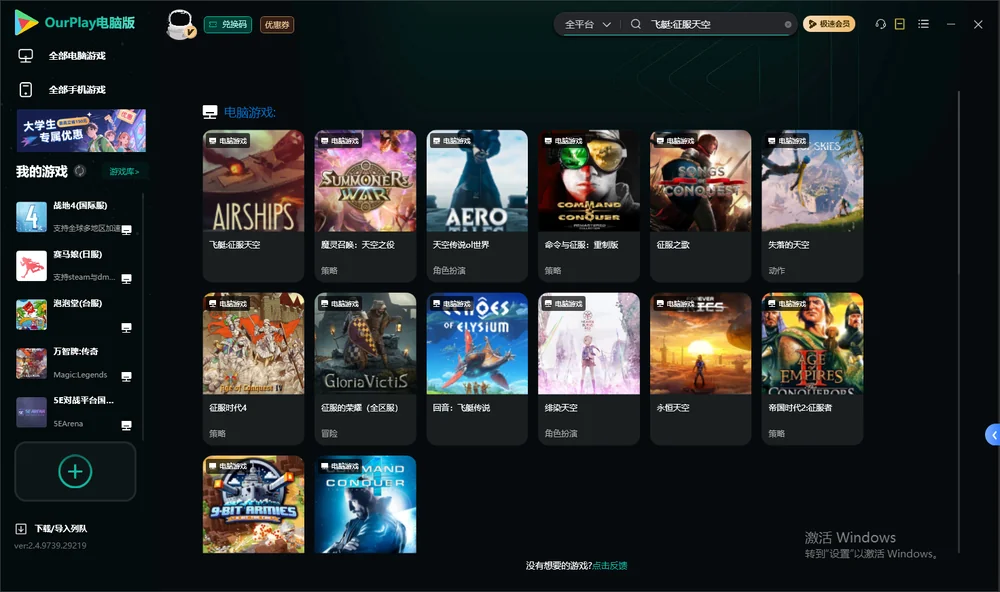1000x592 pixels.
Task: Open the 征服的荣耀(全区服) game card
Action: (365, 369)
